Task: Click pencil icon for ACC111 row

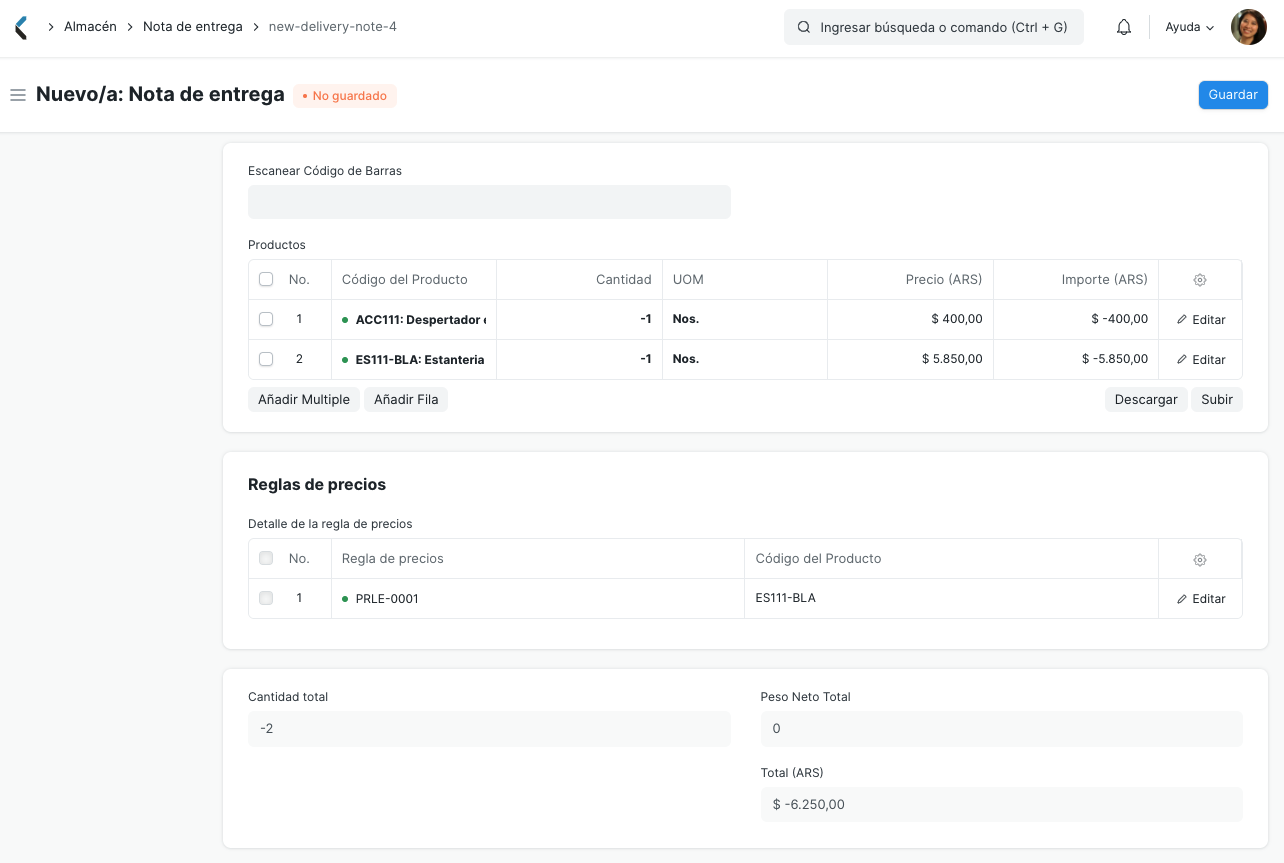Action: 1182,320
